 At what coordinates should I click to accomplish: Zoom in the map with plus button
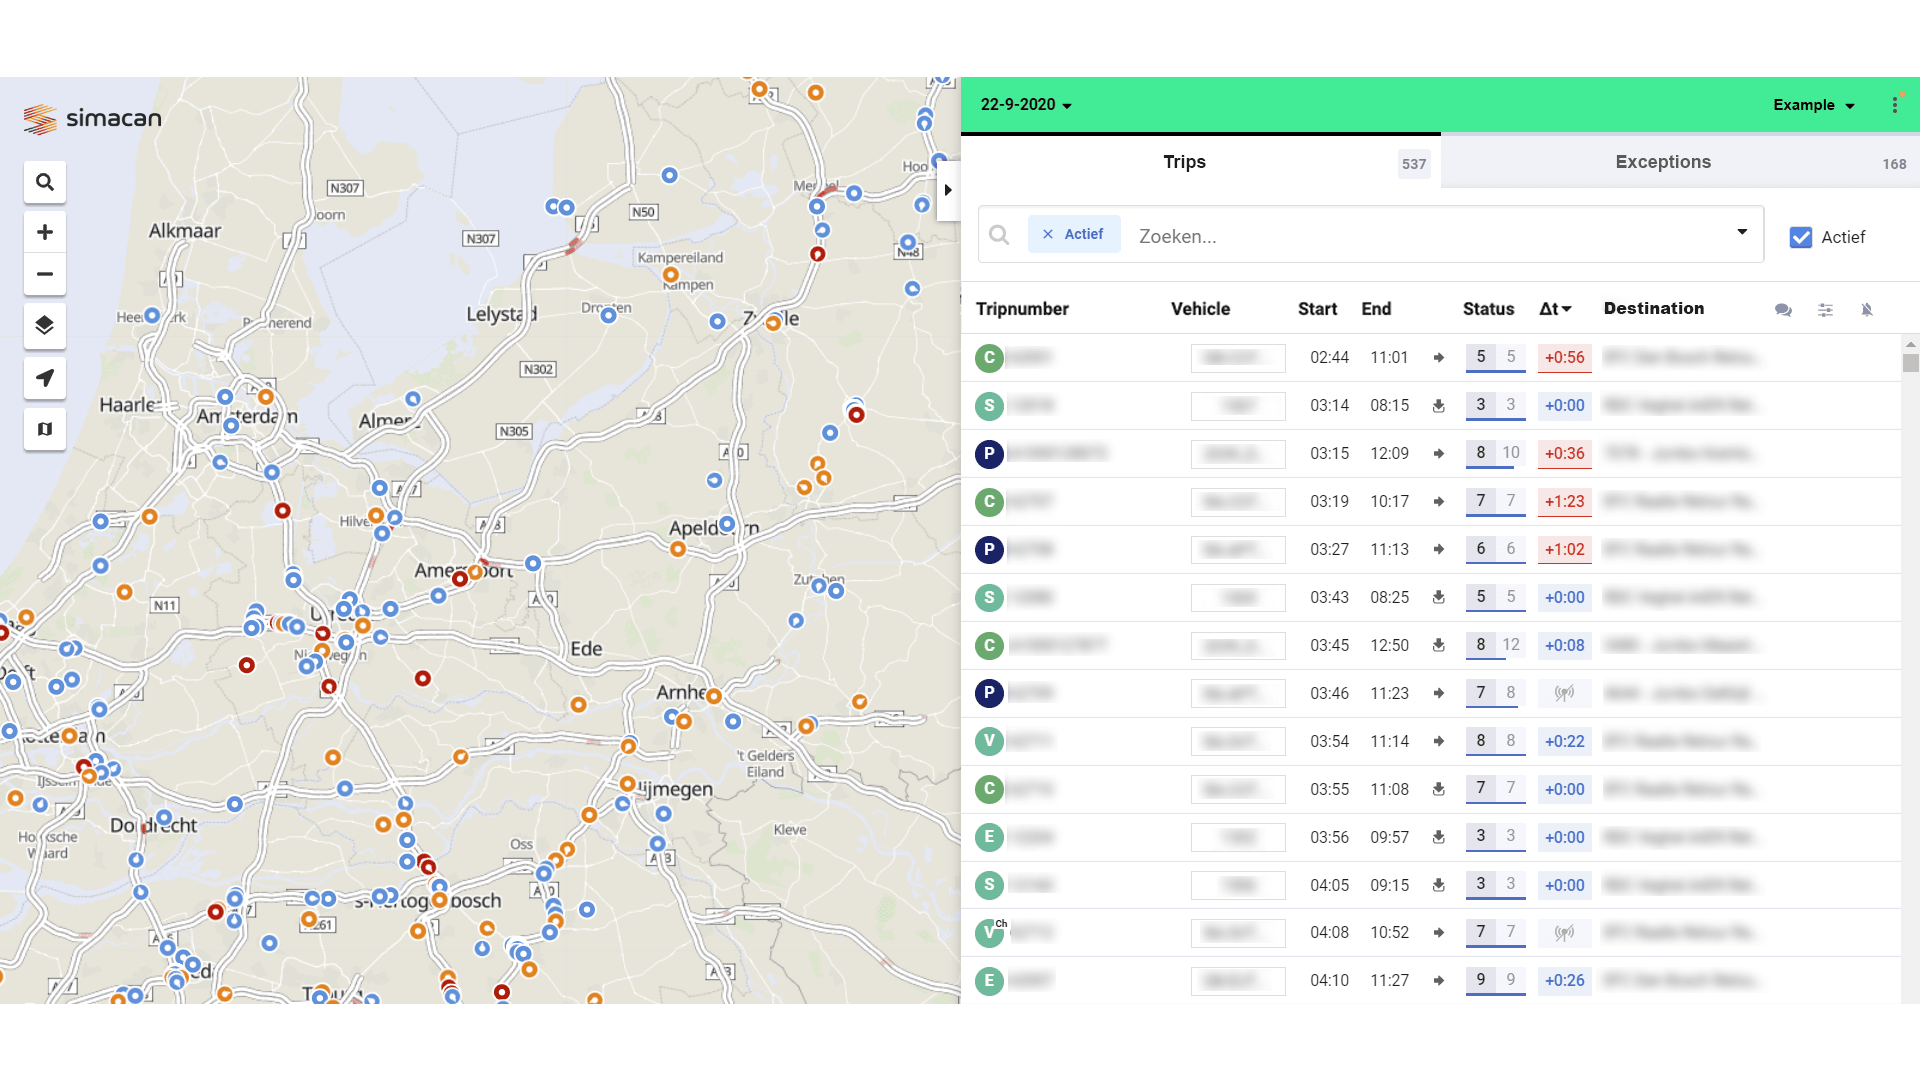[x=44, y=232]
